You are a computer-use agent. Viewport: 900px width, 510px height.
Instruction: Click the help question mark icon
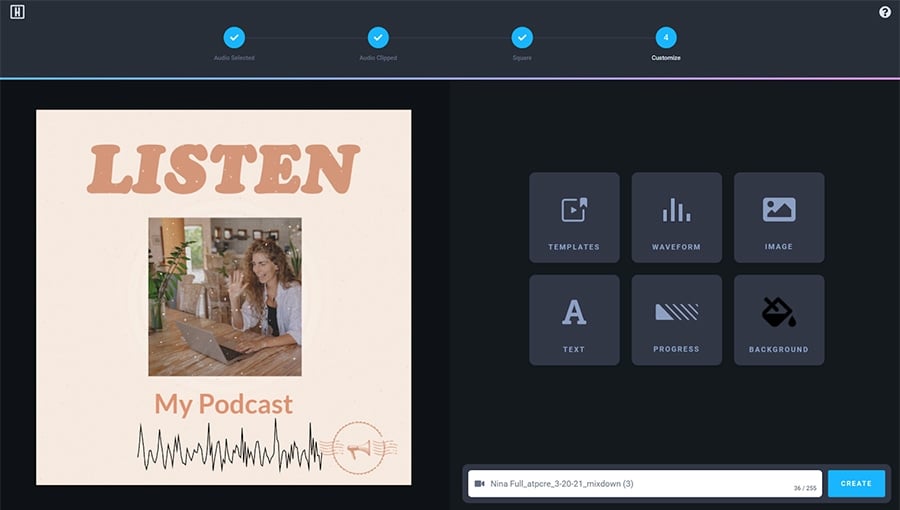pyautogui.click(x=884, y=12)
